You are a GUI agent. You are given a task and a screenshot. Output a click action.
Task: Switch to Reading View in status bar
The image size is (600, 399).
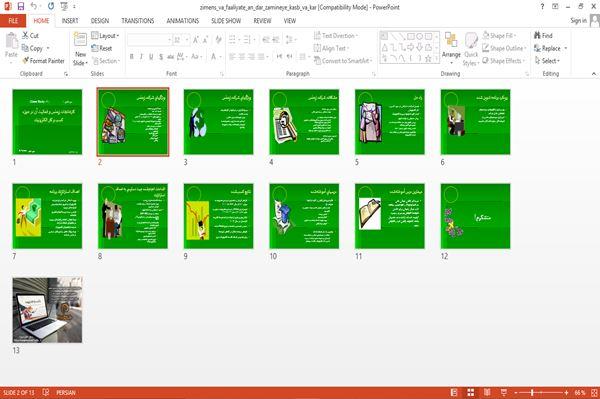pyautogui.click(x=487, y=392)
